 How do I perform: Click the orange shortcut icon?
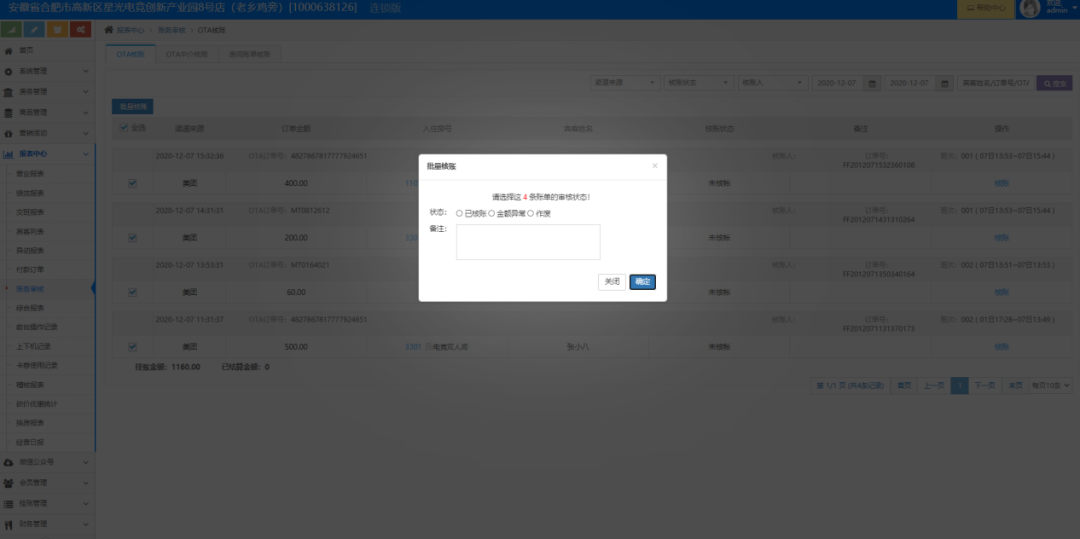click(x=57, y=30)
